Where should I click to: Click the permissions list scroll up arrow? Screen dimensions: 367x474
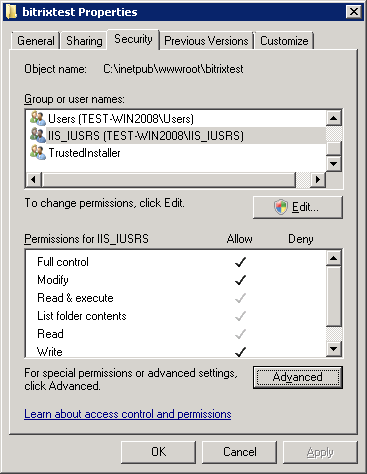[x=333, y=258]
